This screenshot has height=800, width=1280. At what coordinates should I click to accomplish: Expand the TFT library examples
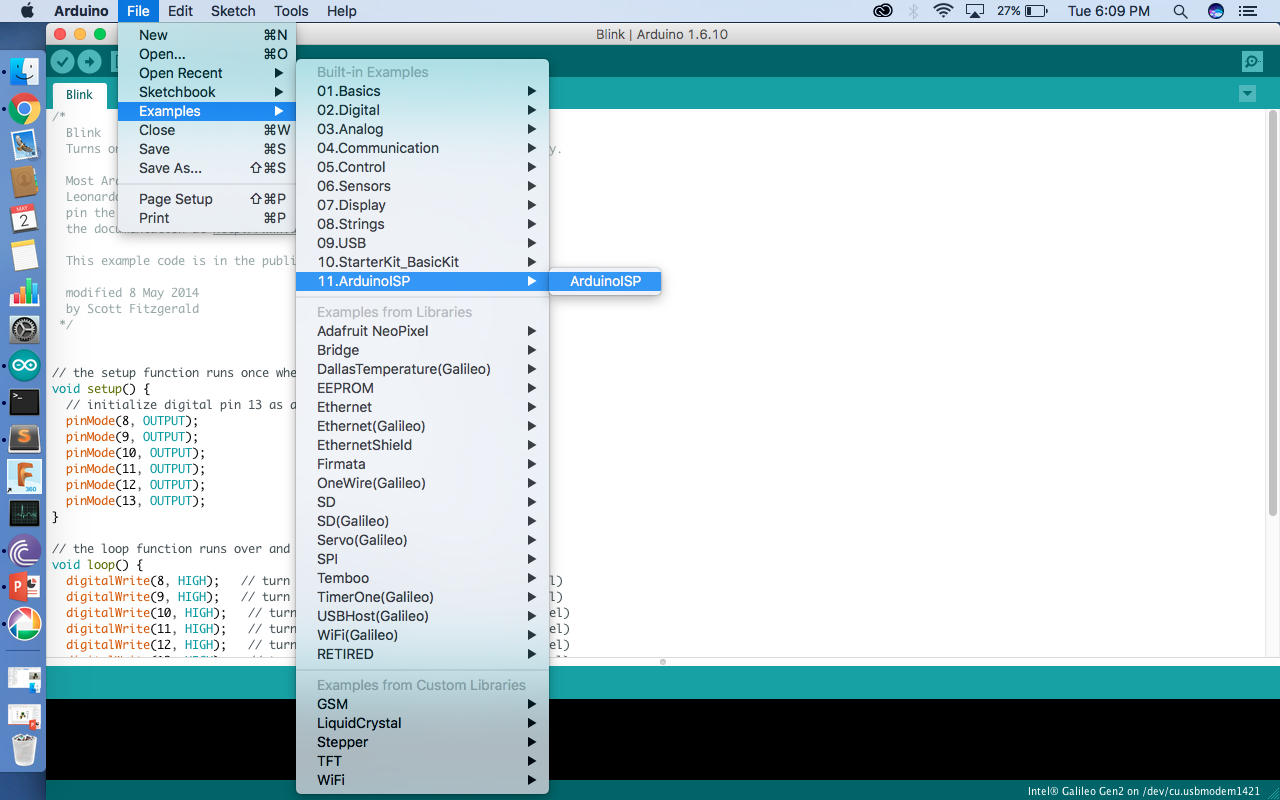point(422,761)
